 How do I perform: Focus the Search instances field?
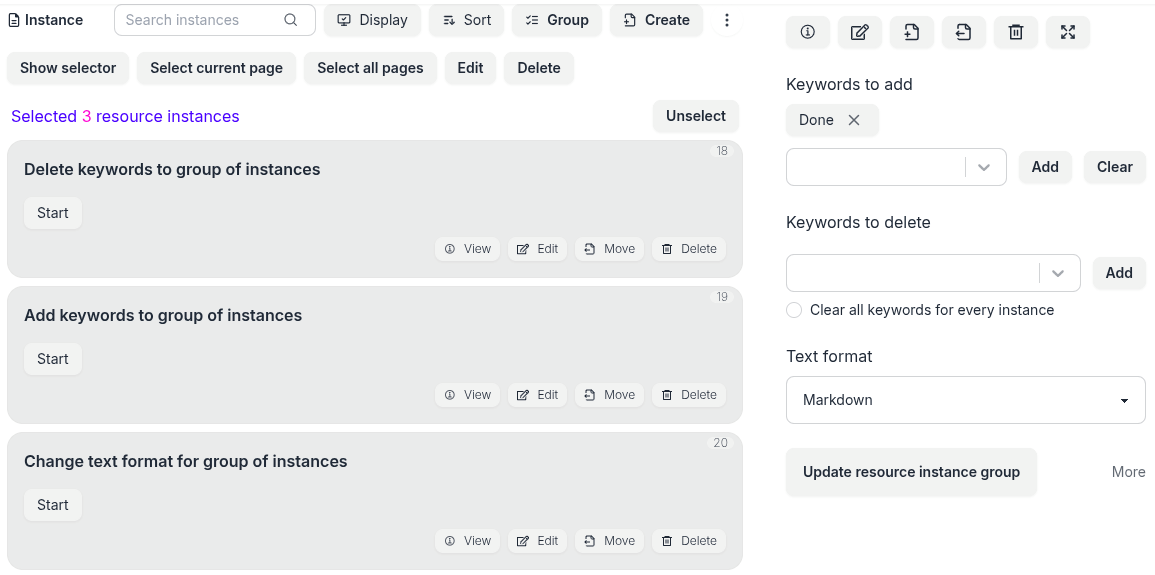point(200,20)
